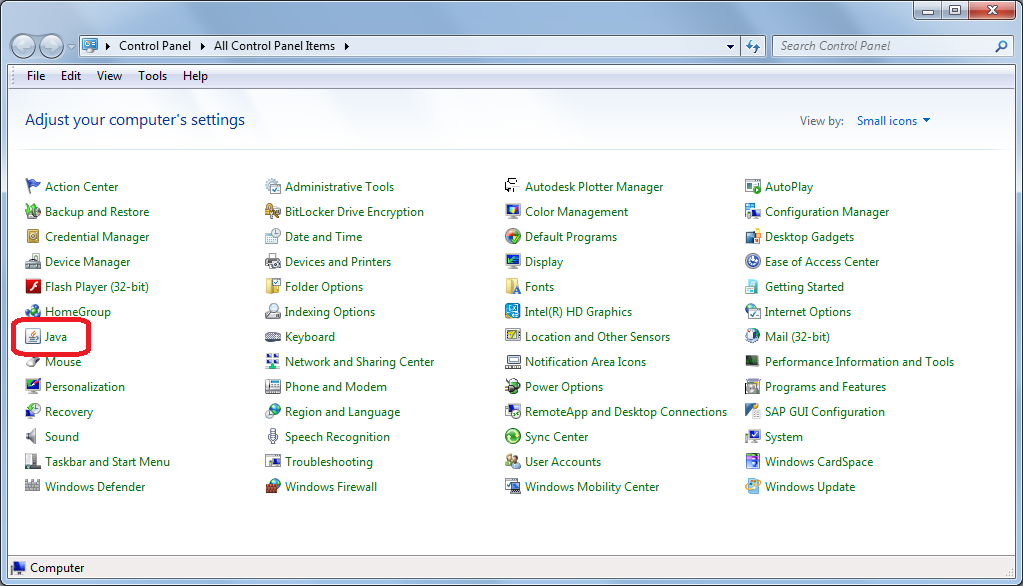Open the Speech Recognition microphone icon

click(x=273, y=437)
